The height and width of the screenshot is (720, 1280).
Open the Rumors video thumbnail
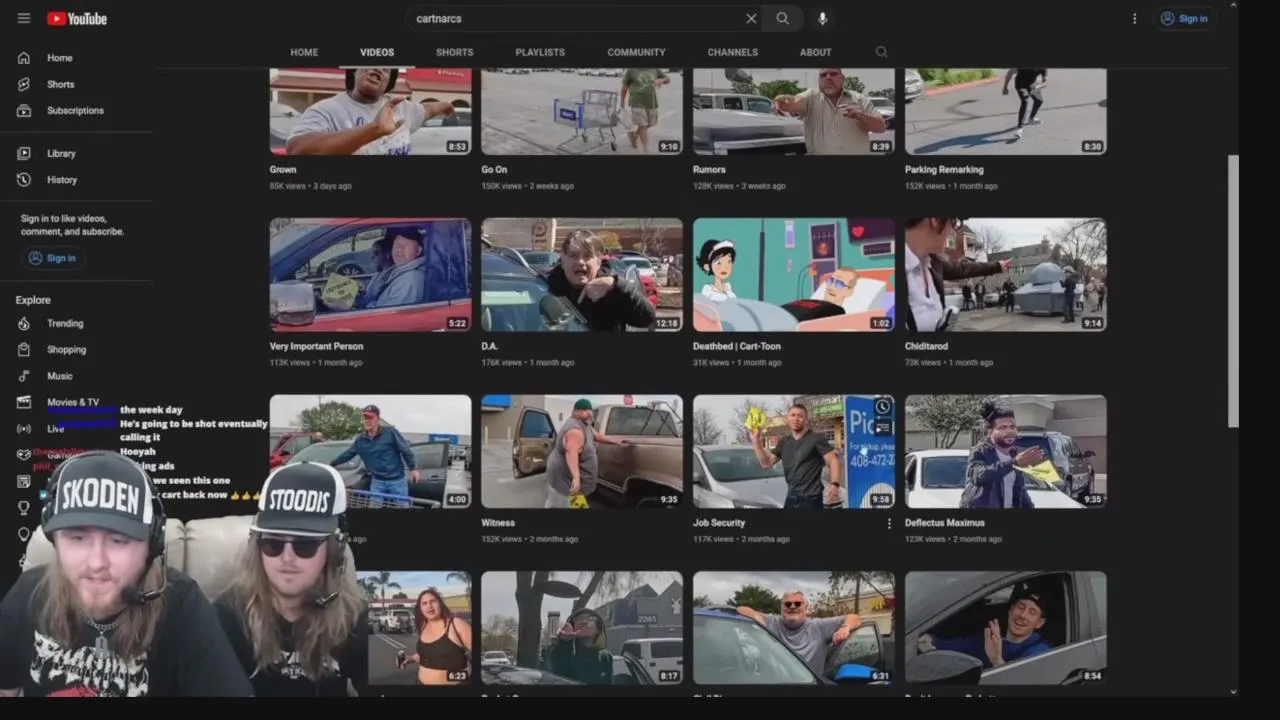[x=794, y=111]
